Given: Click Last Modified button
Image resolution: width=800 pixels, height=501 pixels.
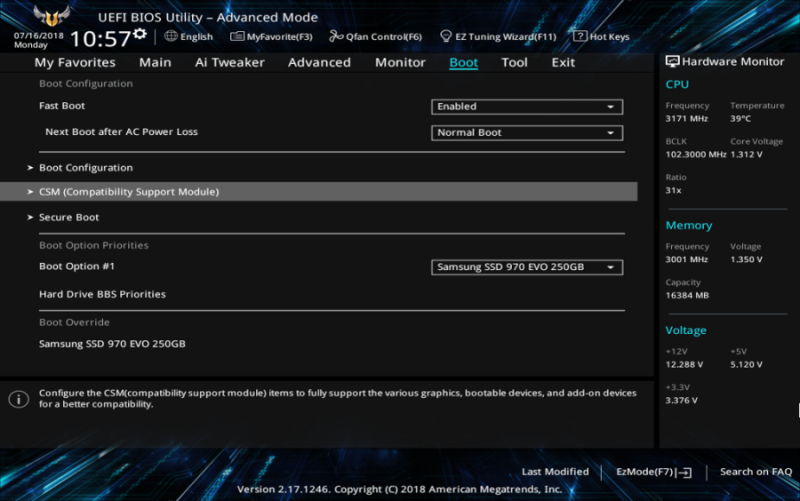Looking at the screenshot, I should 555,472.
